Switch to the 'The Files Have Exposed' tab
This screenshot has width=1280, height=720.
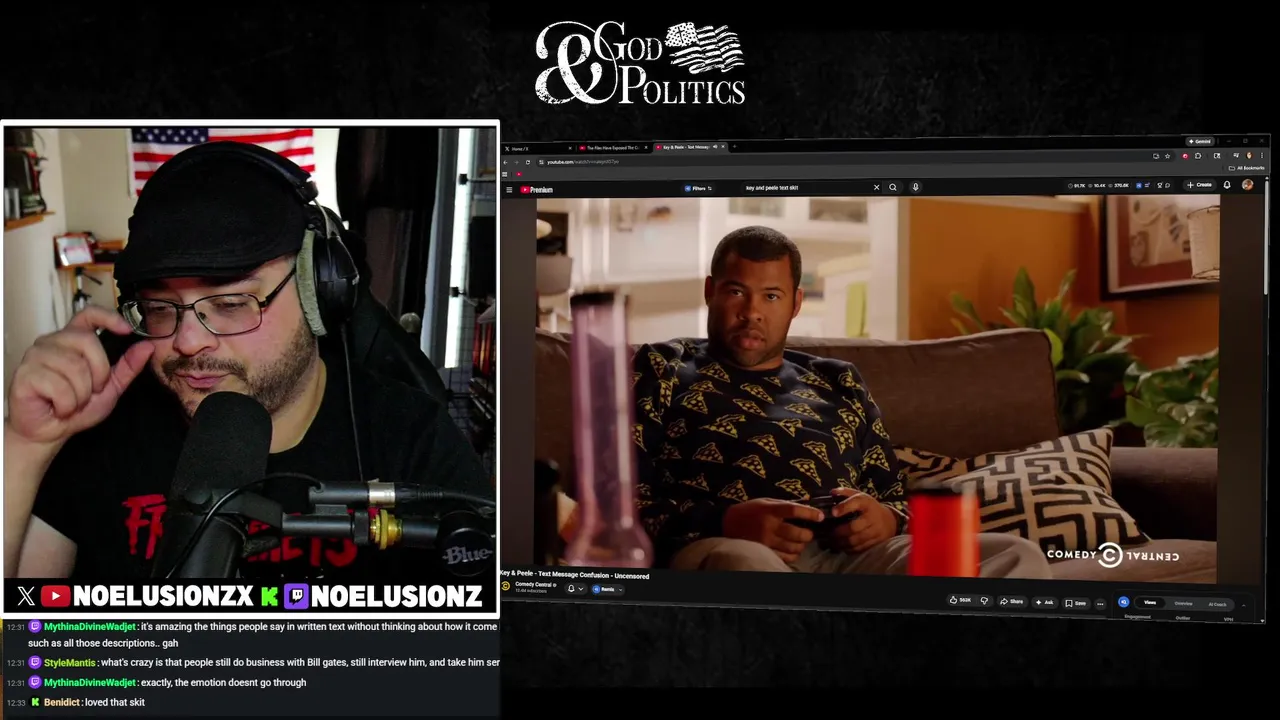[x=612, y=148]
